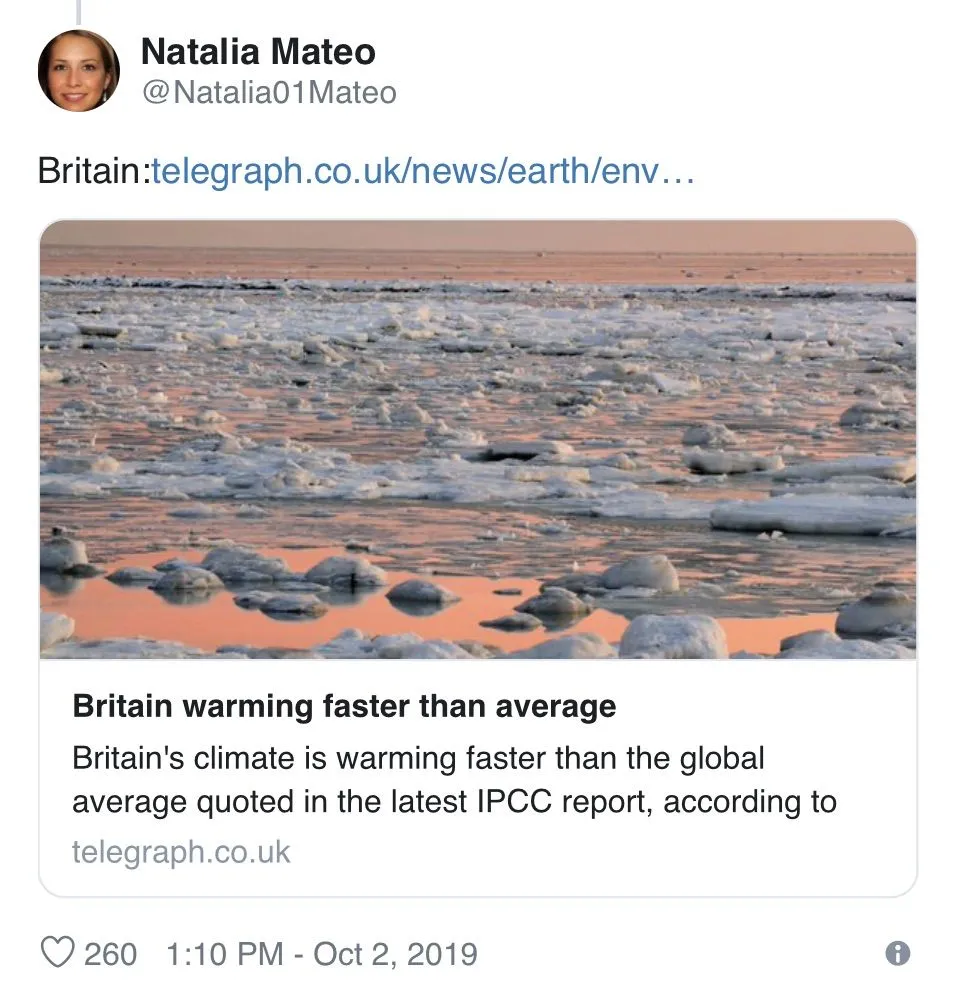Image resolution: width=955 pixels, height=990 pixels.
Task: Open the "1:10 PM" tweet time
Action: [222, 953]
